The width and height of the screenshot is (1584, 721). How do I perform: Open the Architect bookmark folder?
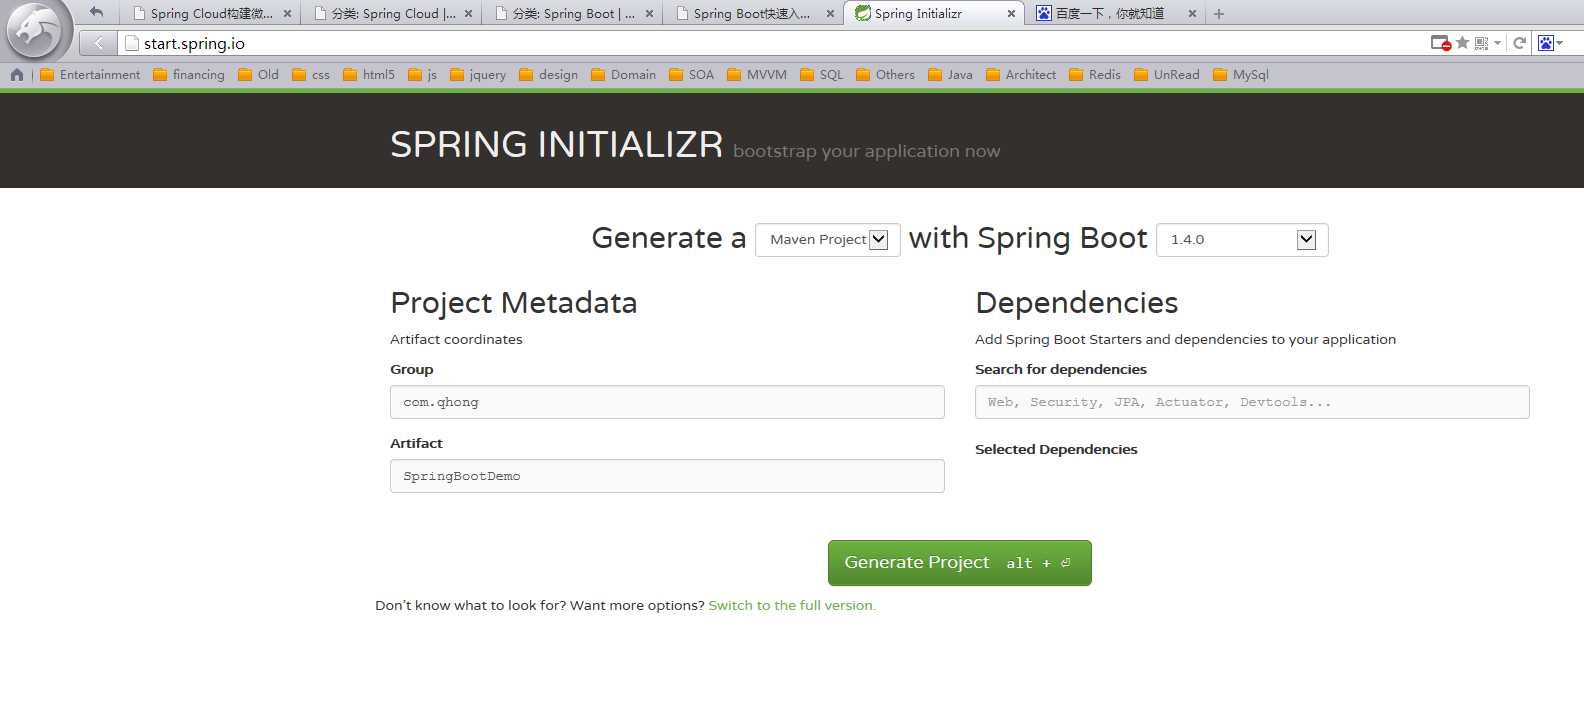click(1021, 74)
